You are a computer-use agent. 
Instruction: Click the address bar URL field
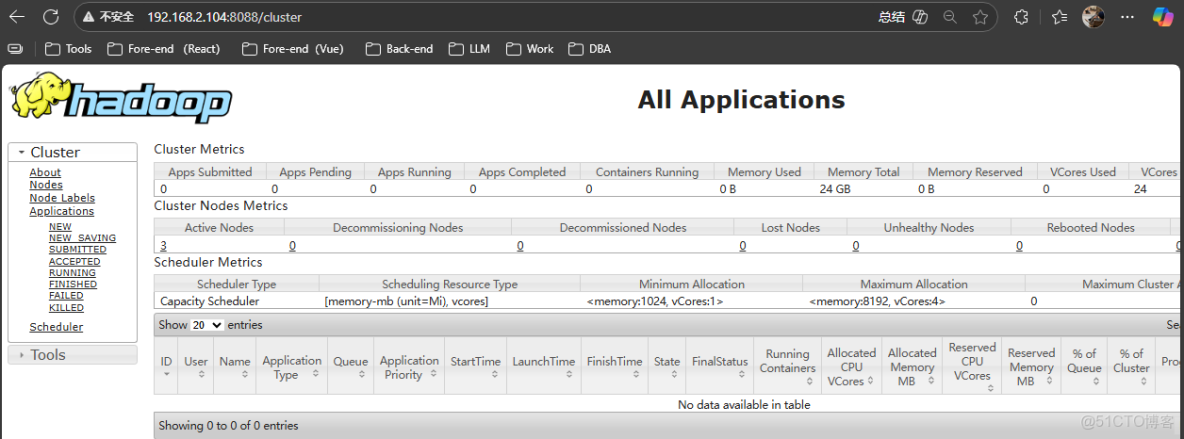(x=500, y=17)
